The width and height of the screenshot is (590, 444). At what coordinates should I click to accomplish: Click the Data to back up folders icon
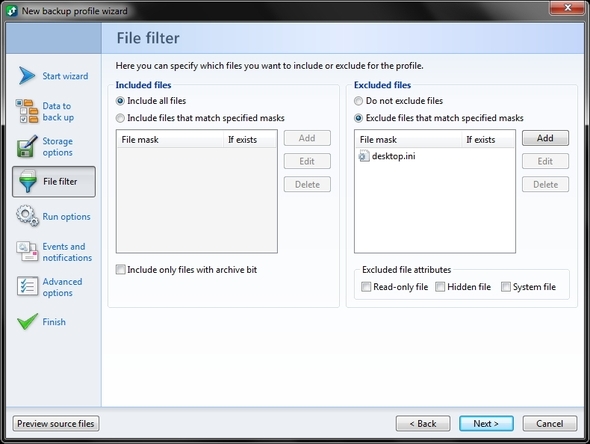(27, 111)
